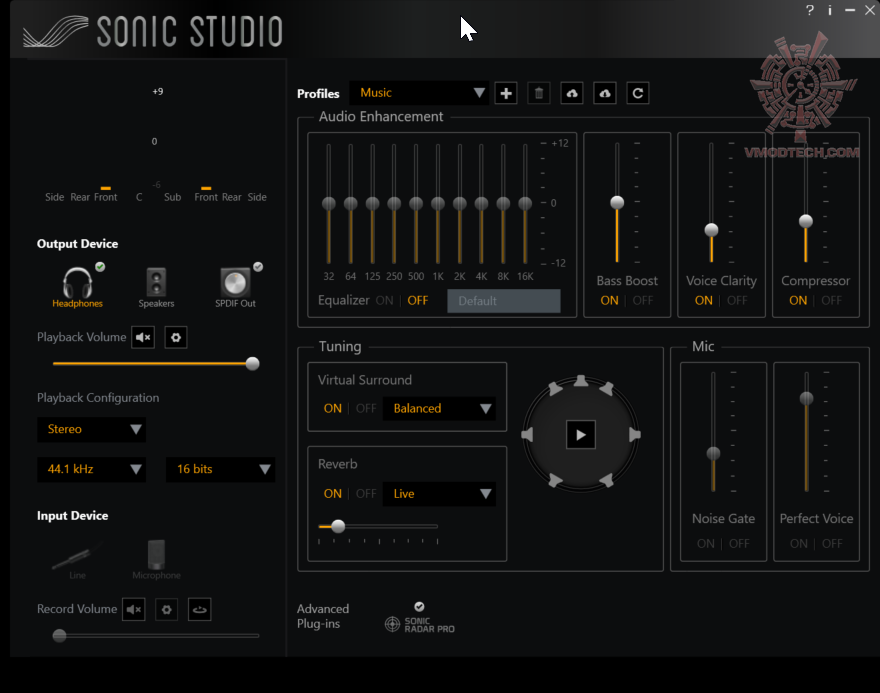Turn Perfect Voice OFF

coord(832,544)
